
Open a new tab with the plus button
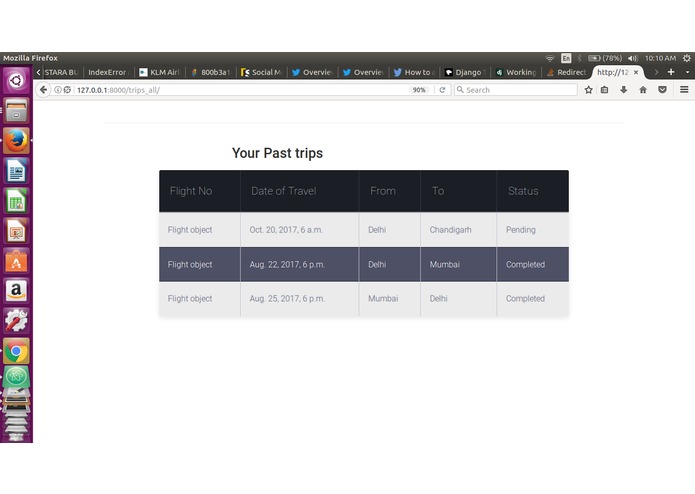[x=671, y=72]
